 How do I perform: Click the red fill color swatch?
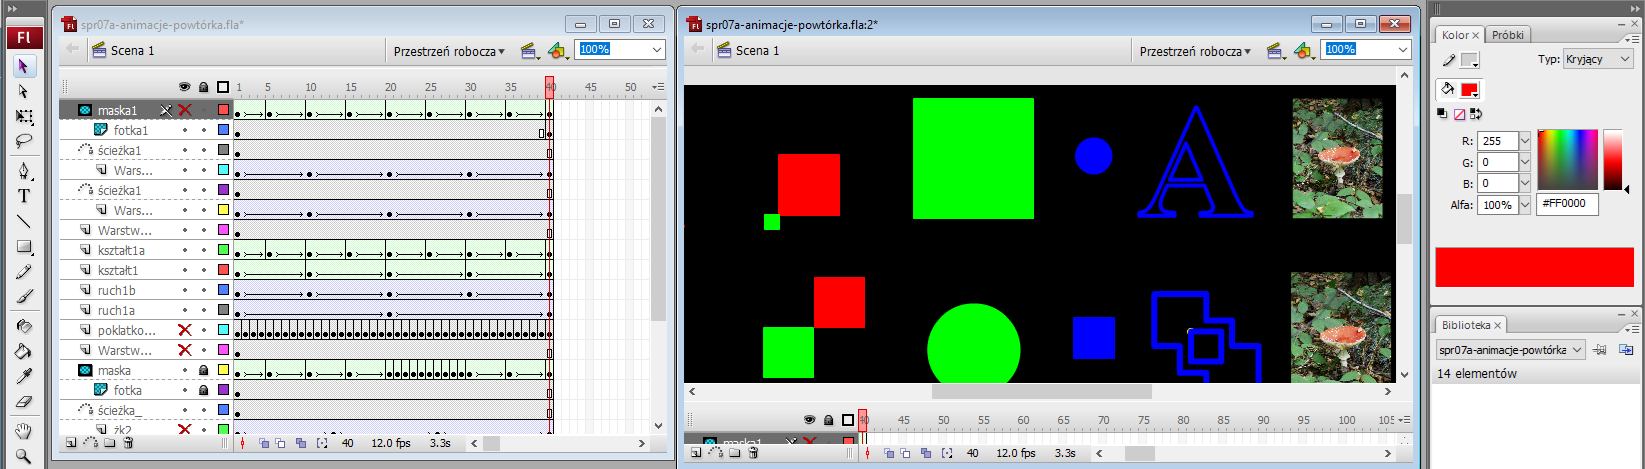pyautogui.click(x=1469, y=90)
